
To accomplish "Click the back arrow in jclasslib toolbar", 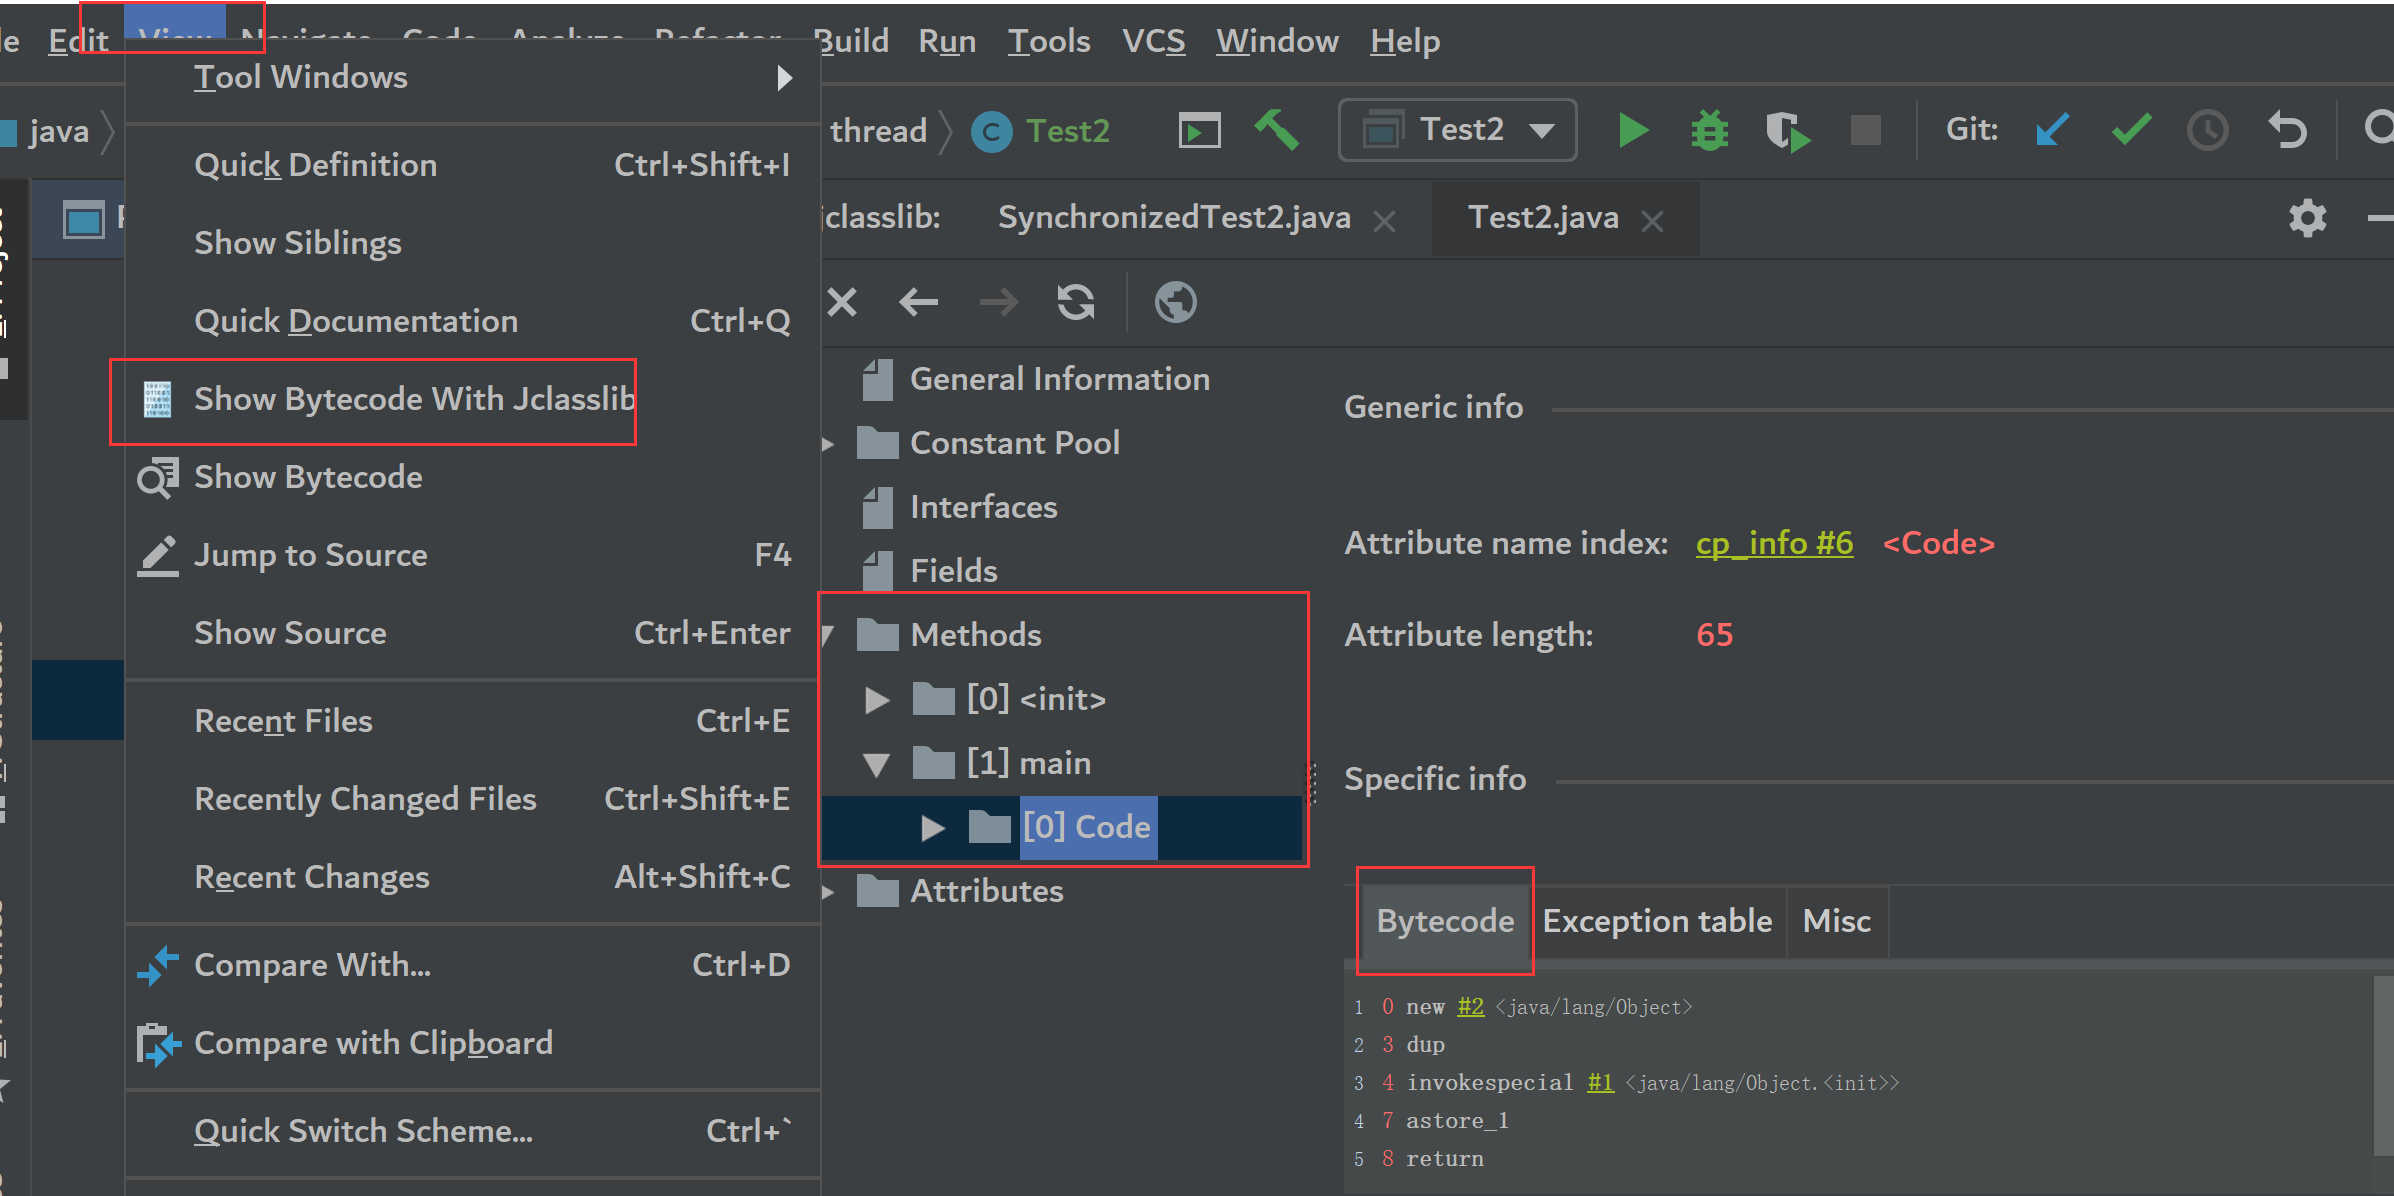I will tap(918, 302).
